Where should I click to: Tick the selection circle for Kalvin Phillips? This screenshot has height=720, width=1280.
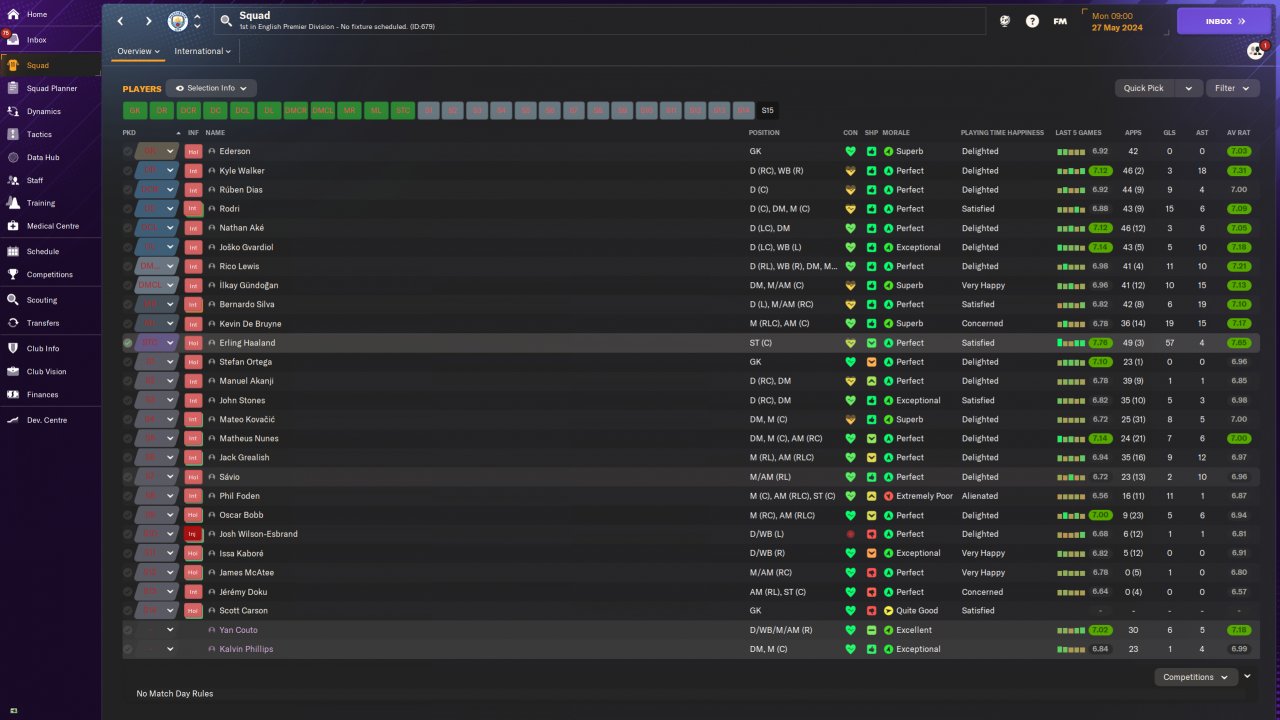128,649
